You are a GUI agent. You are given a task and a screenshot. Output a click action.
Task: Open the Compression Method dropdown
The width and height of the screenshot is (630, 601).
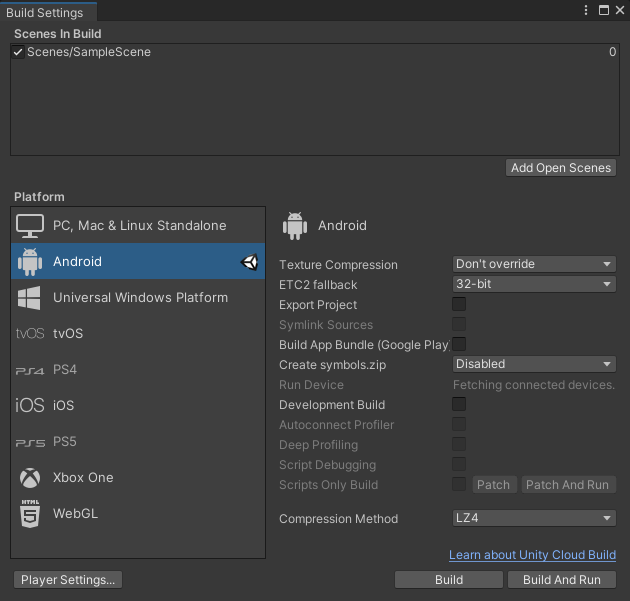coord(534,518)
